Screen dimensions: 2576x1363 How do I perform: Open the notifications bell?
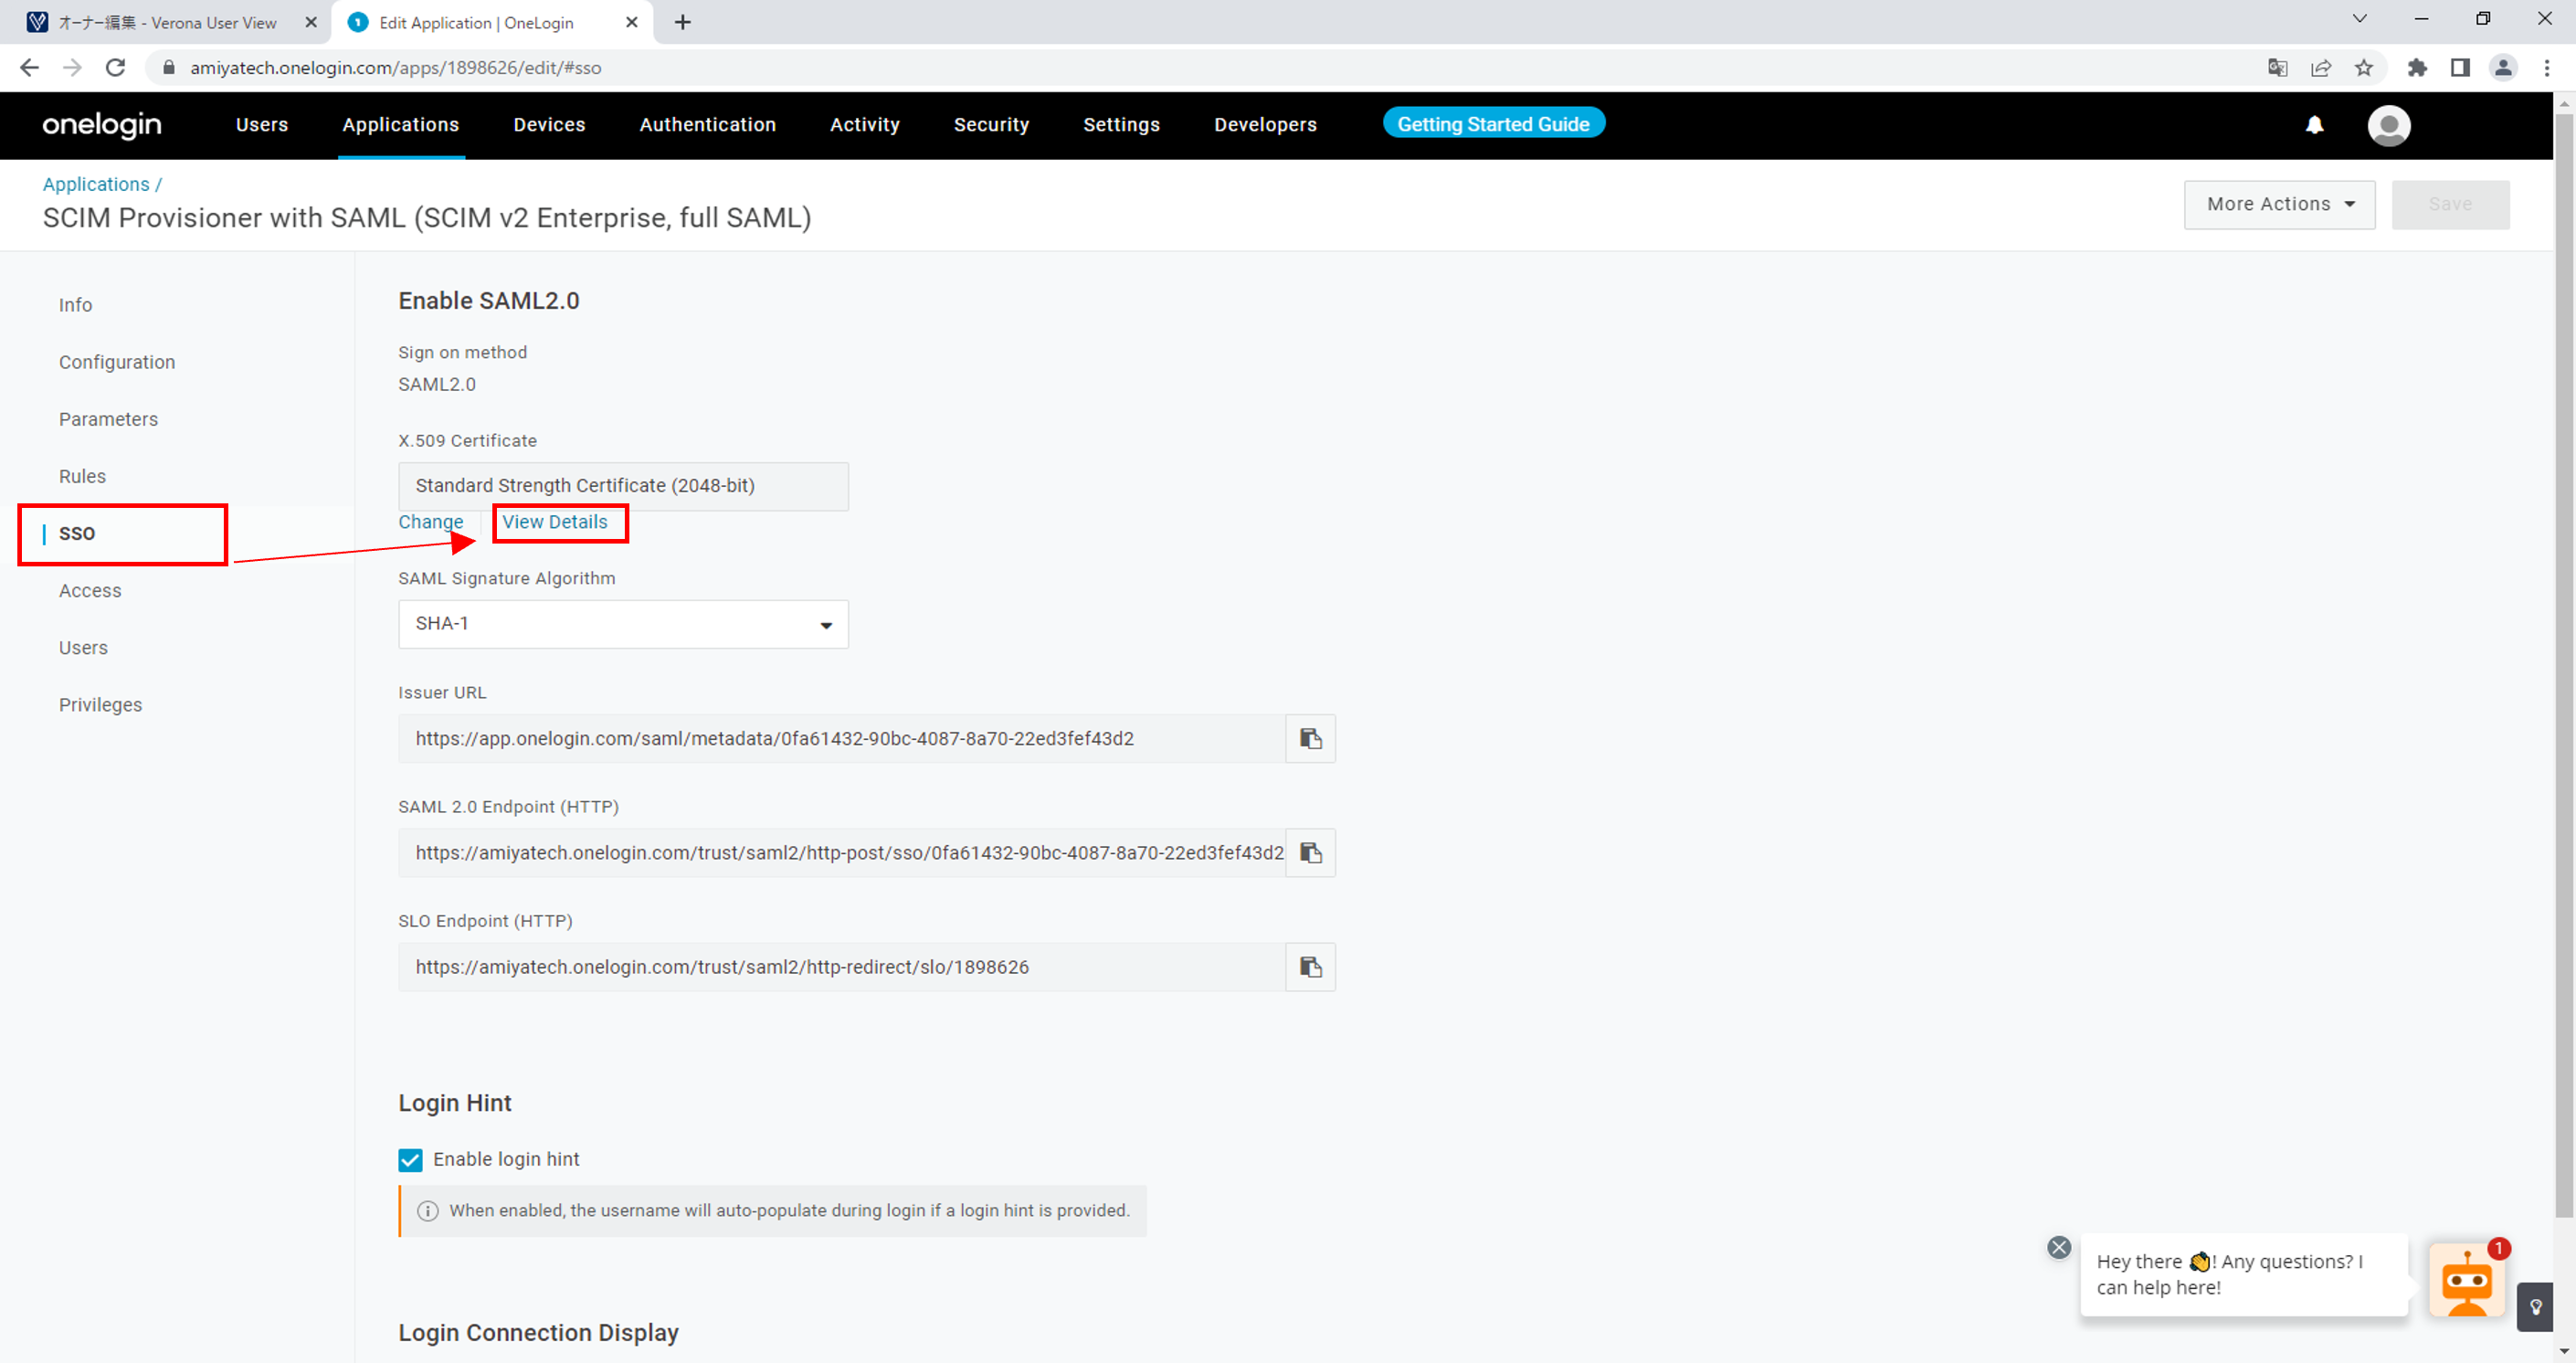[2314, 125]
